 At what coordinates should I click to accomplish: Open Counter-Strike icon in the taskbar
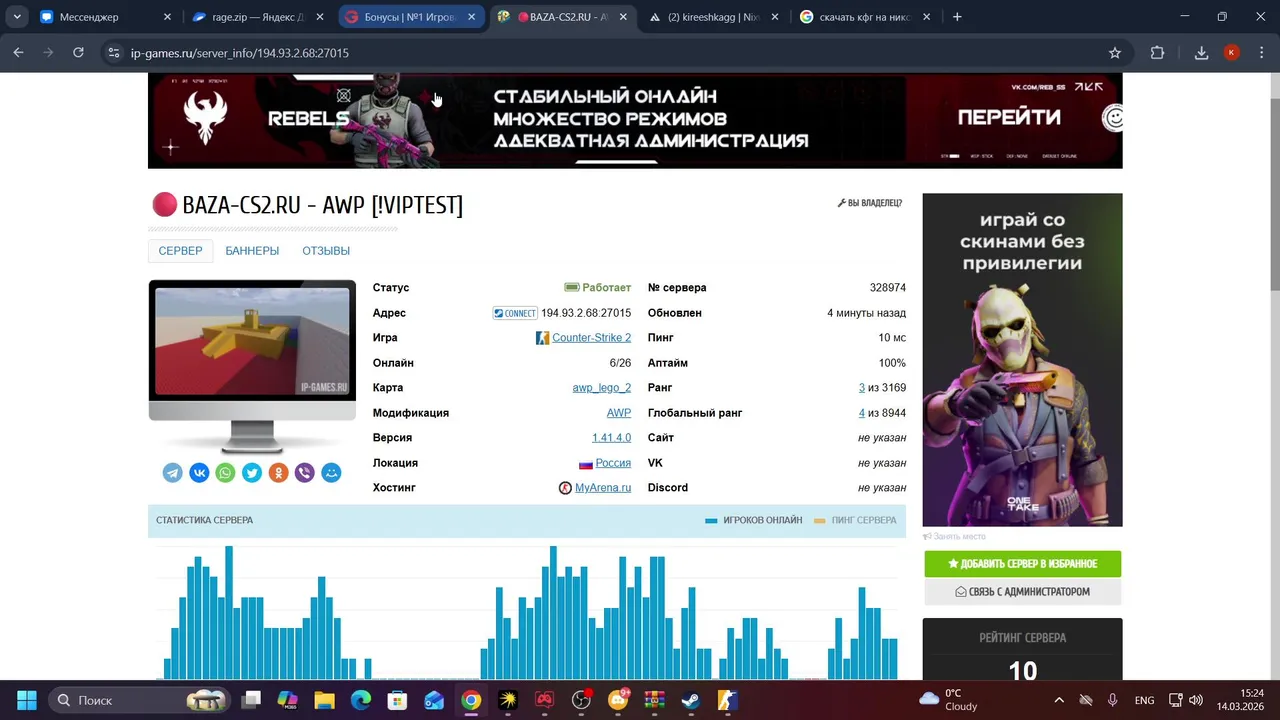pos(728,700)
